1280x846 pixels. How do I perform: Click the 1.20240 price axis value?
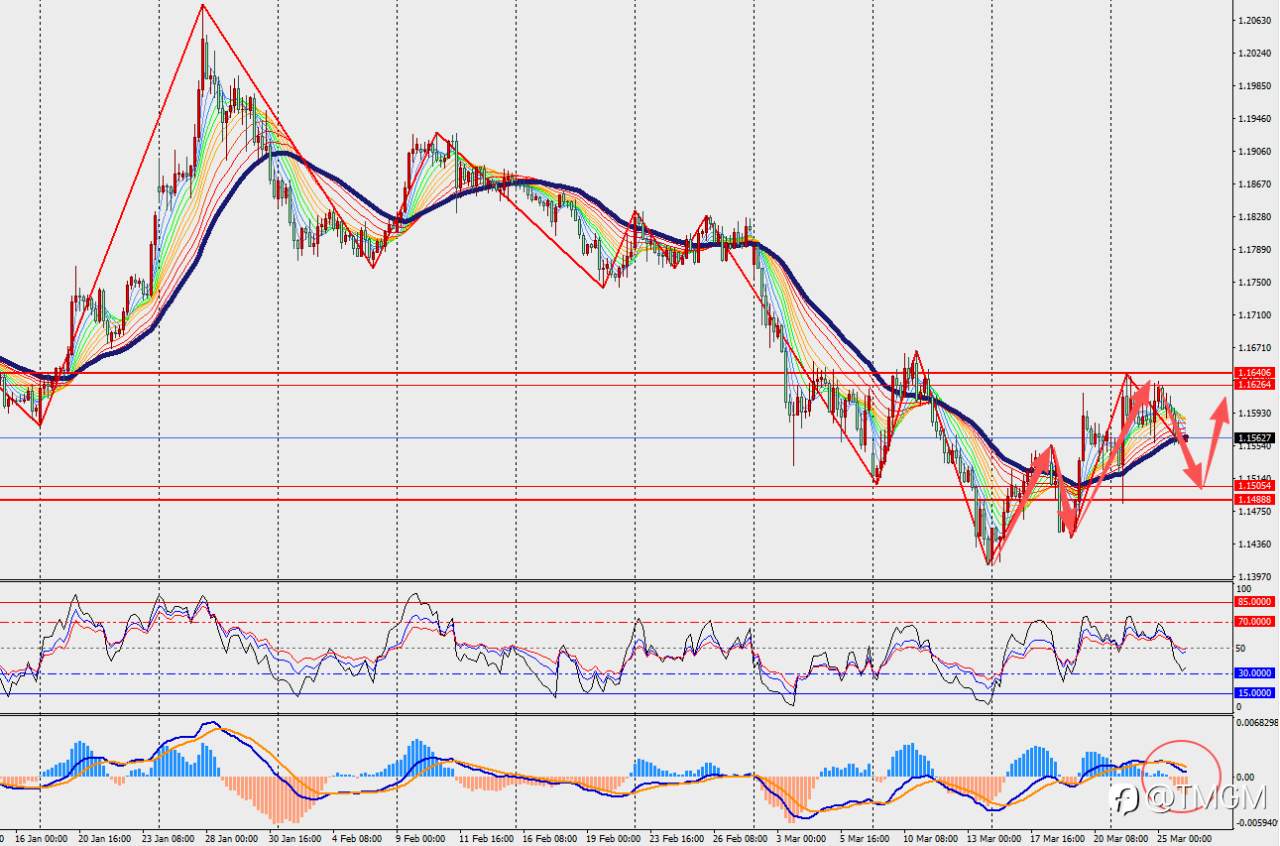click(1256, 53)
